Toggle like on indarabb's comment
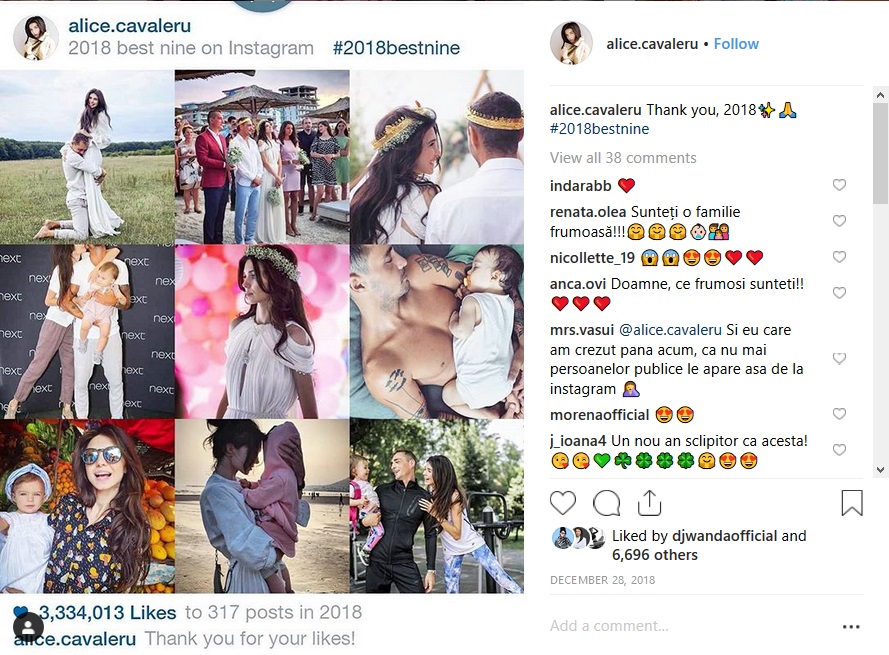The height and width of the screenshot is (655, 889). point(839,185)
